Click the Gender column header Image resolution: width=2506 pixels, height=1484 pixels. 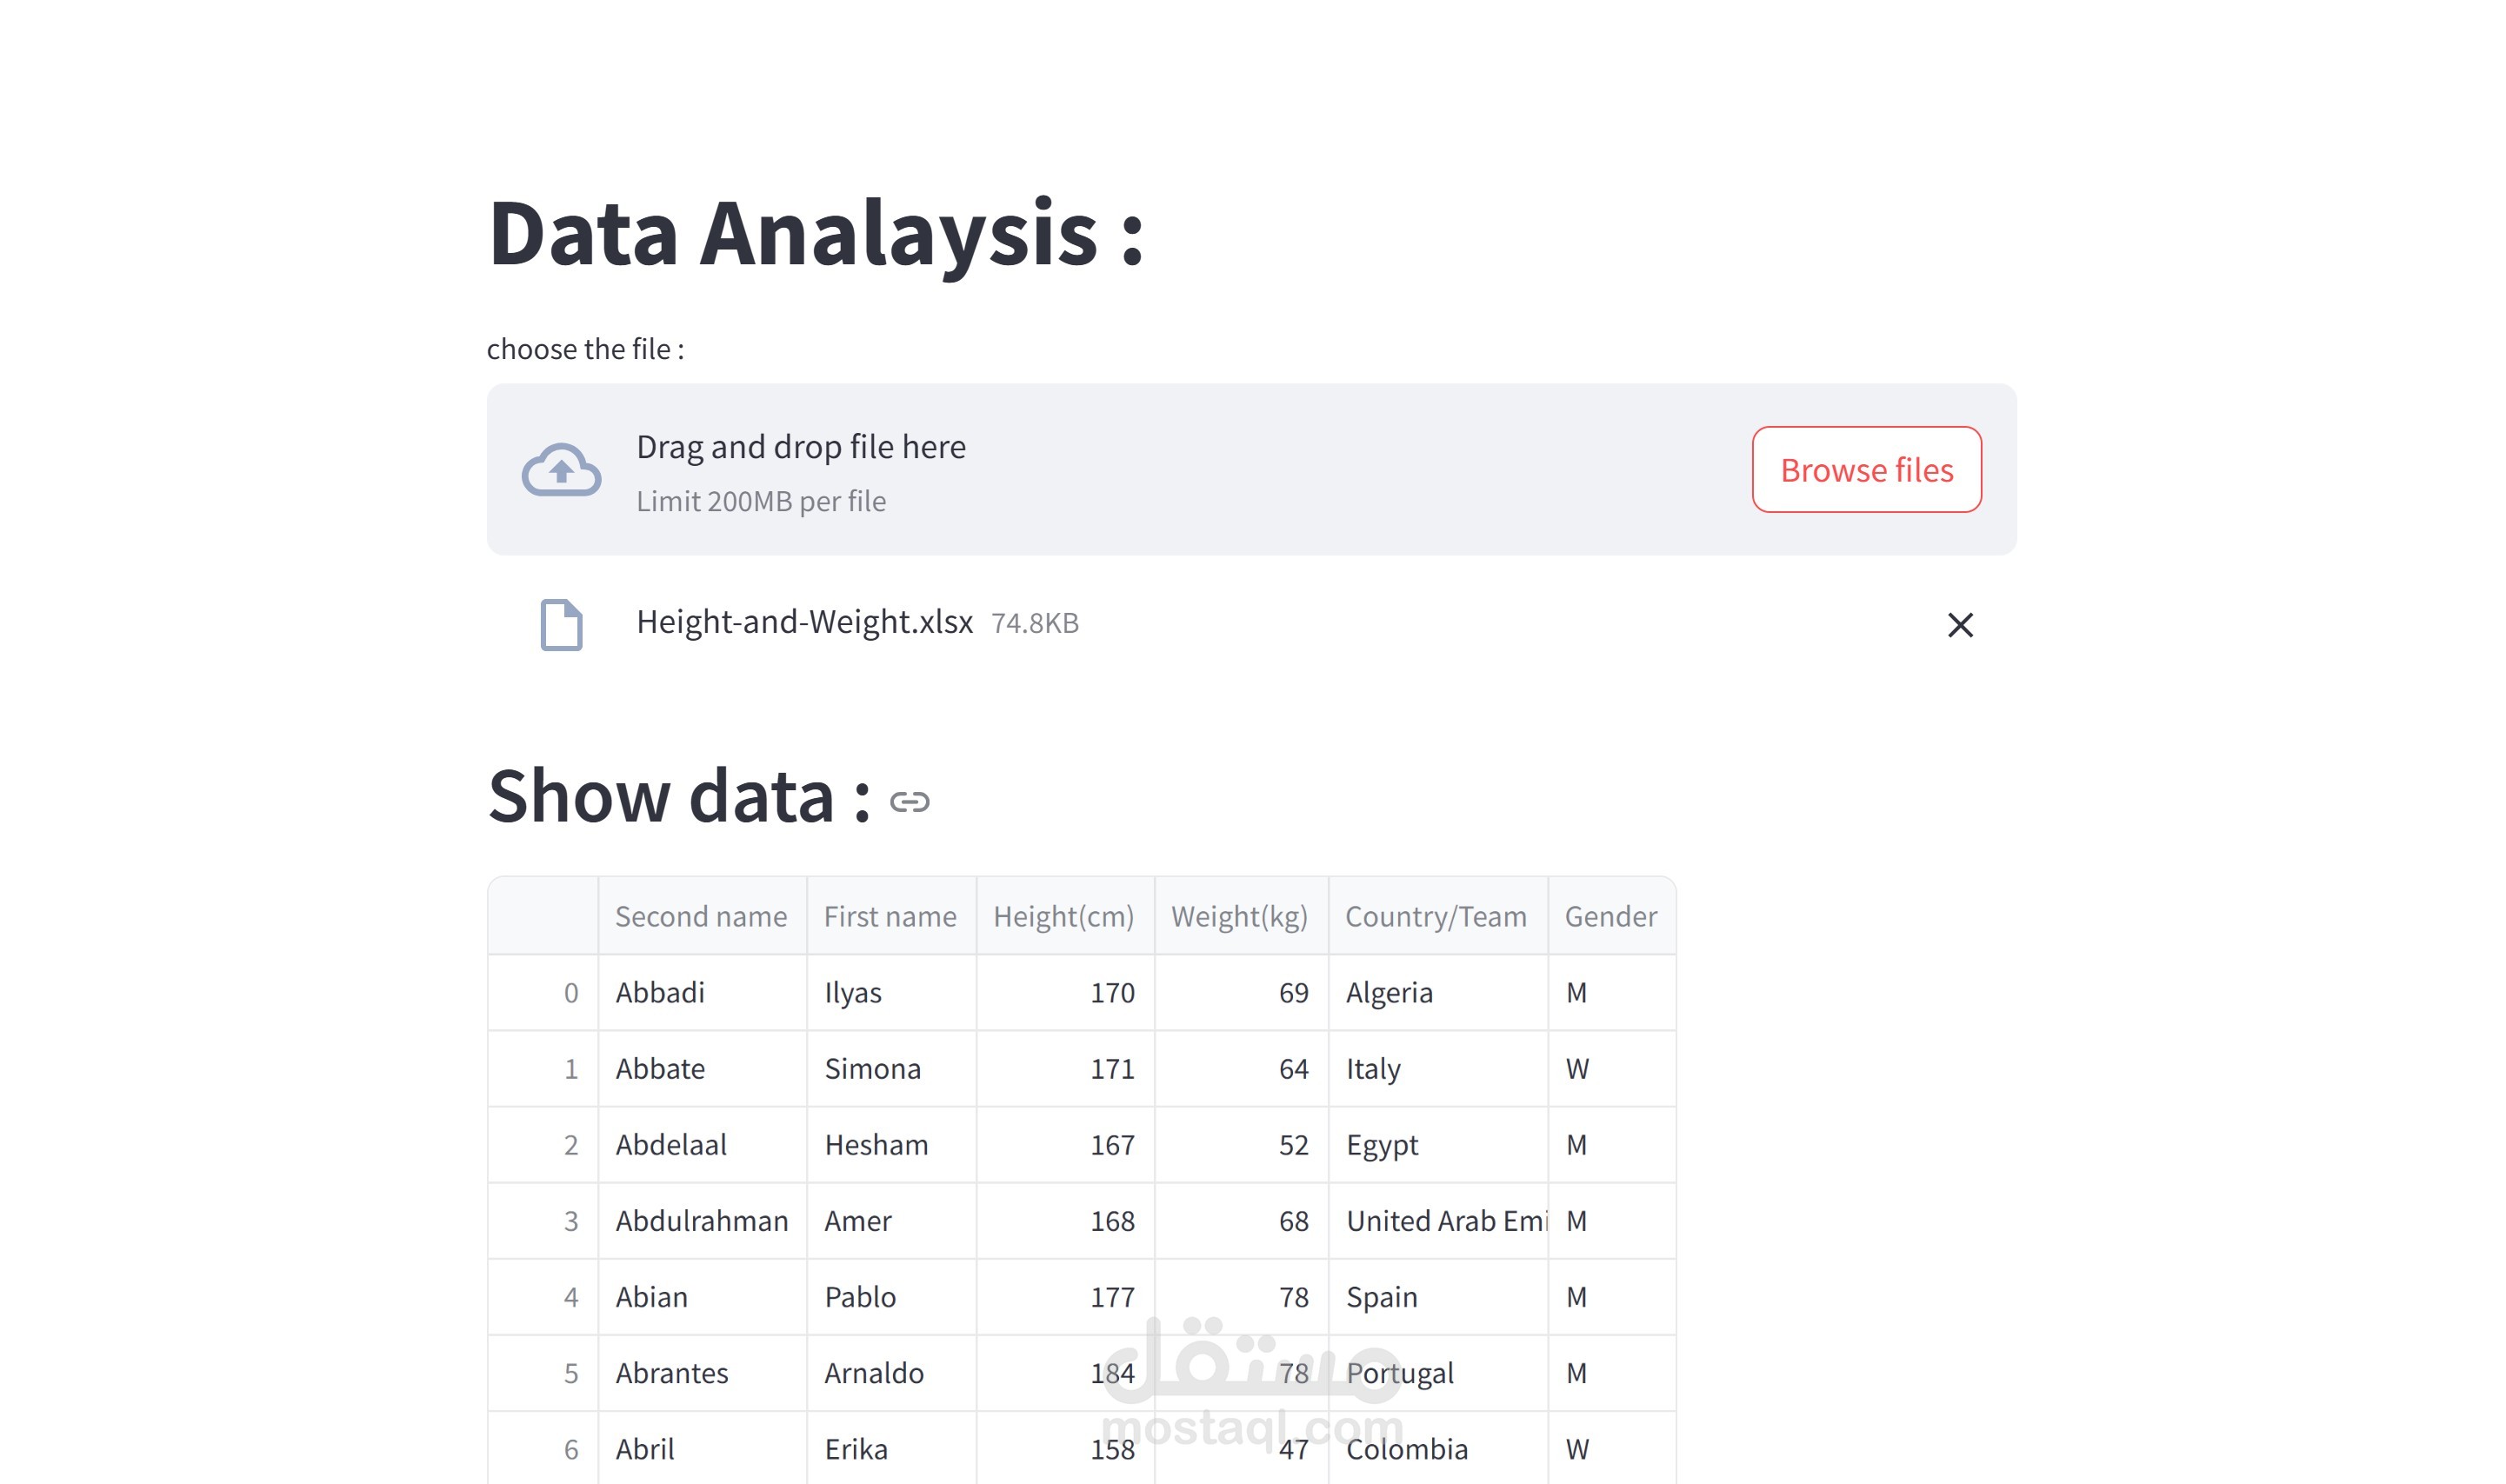tap(1609, 916)
